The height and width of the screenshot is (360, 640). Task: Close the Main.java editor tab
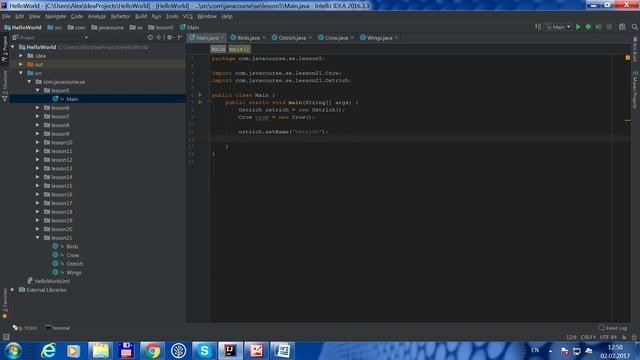click(x=222, y=38)
